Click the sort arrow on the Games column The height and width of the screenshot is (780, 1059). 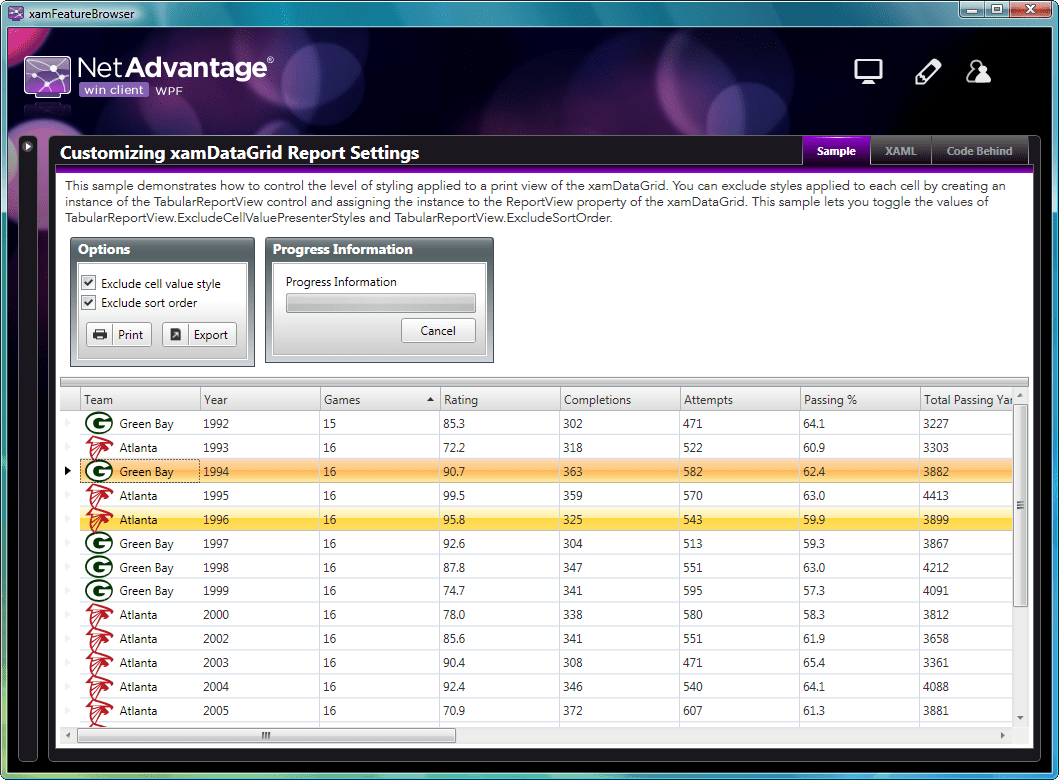(431, 397)
